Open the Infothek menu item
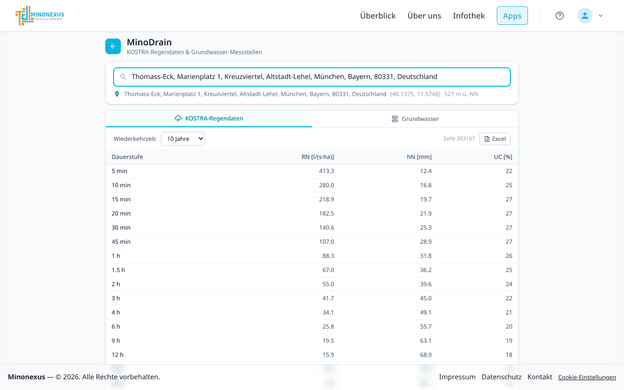 click(x=469, y=16)
